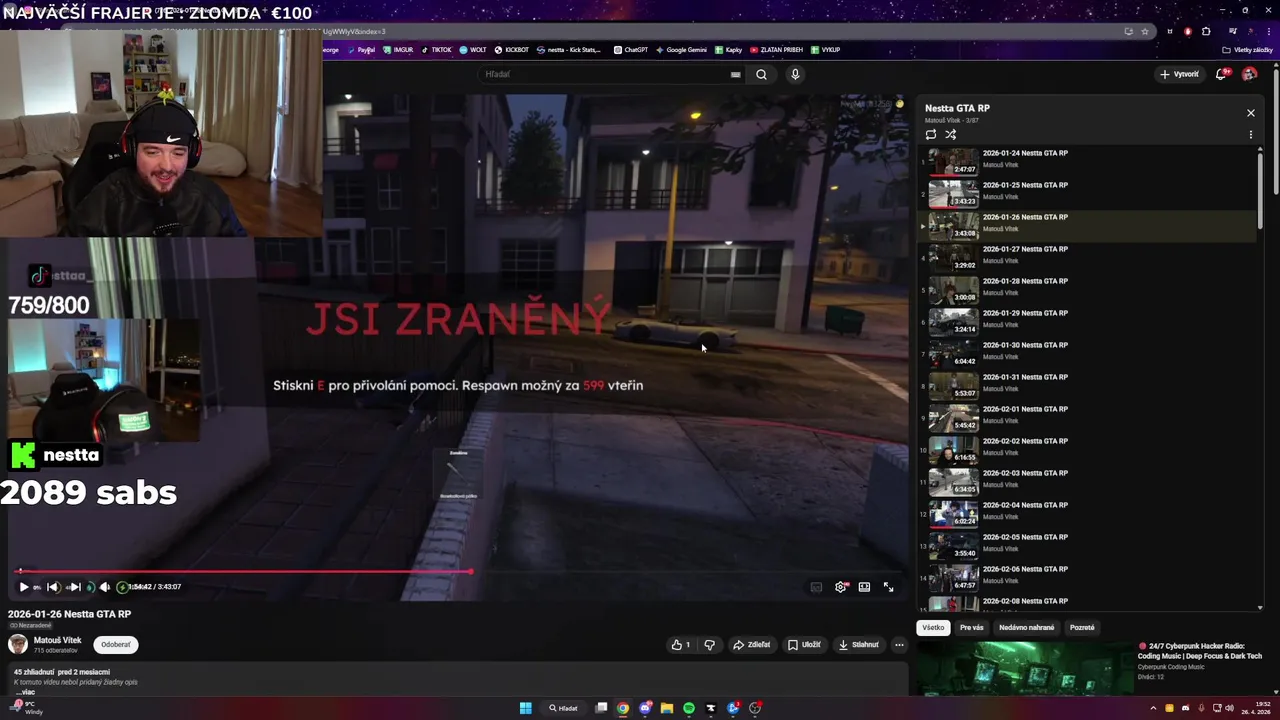
Task: Open playlist three-dot options menu
Action: (1250, 134)
